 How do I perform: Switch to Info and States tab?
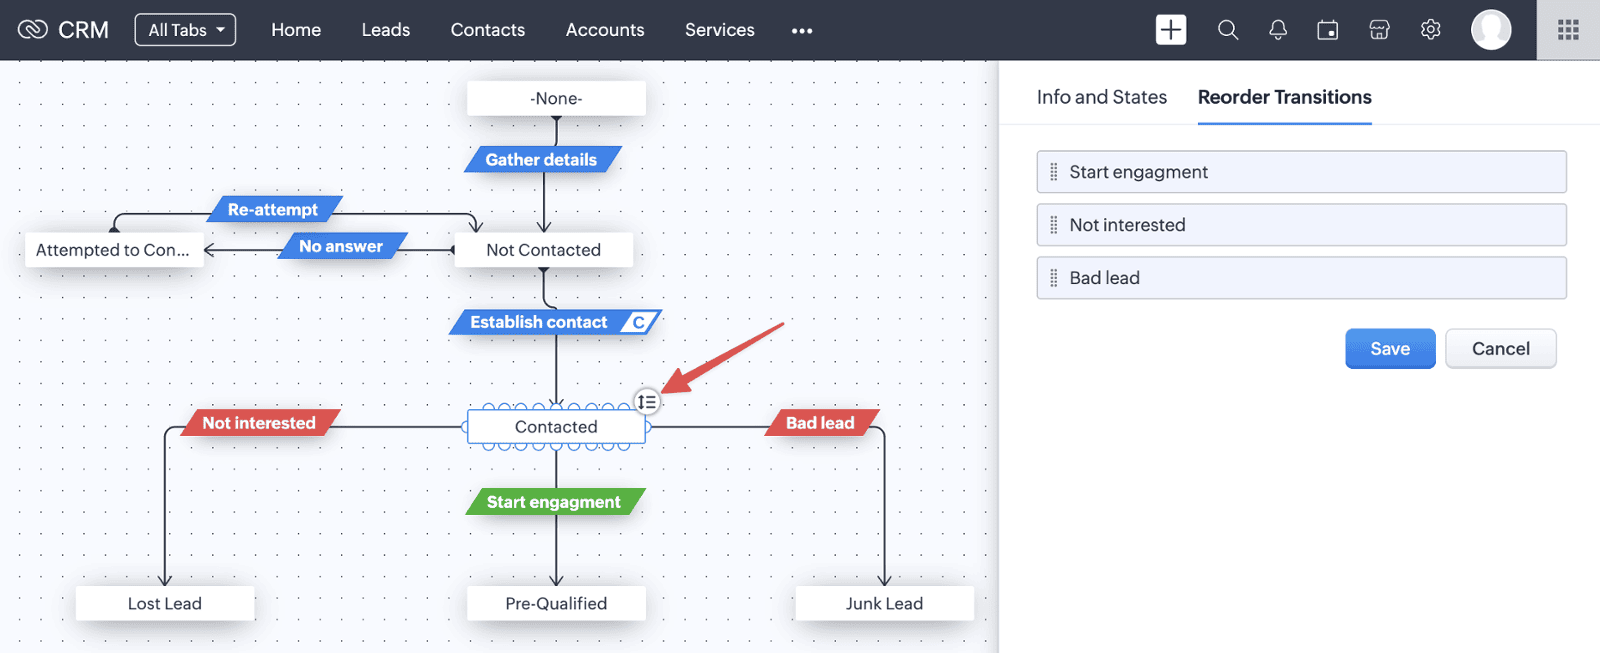pos(1102,97)
